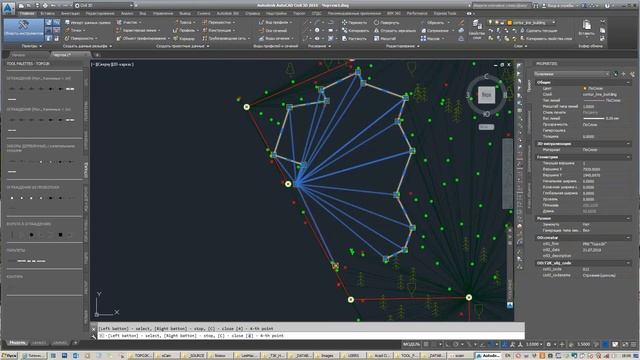Click the Circle drawing tool icon
The height and width of the screenshot is (360, 640).
(x=317, y=30)
